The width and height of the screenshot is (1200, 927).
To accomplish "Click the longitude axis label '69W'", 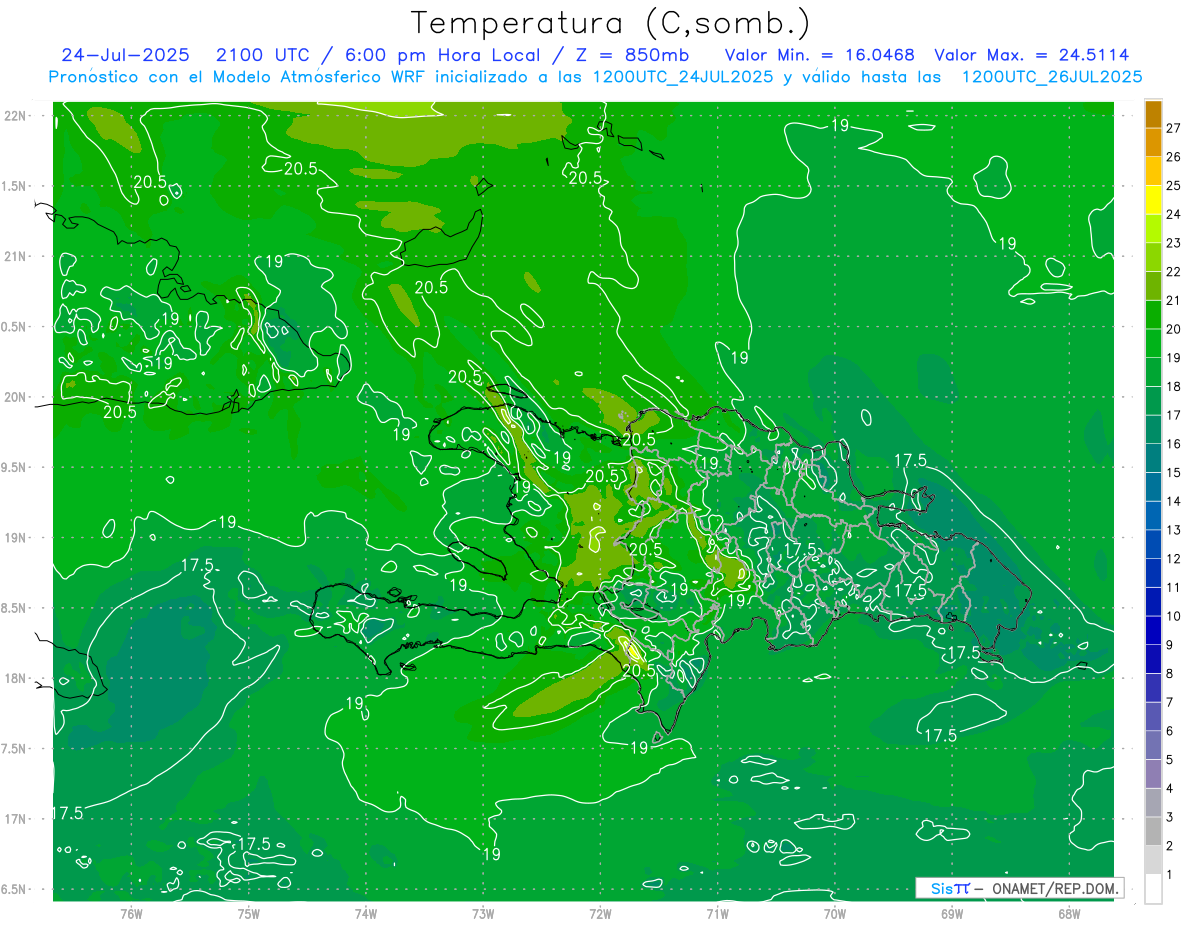I will pos(952,914).
